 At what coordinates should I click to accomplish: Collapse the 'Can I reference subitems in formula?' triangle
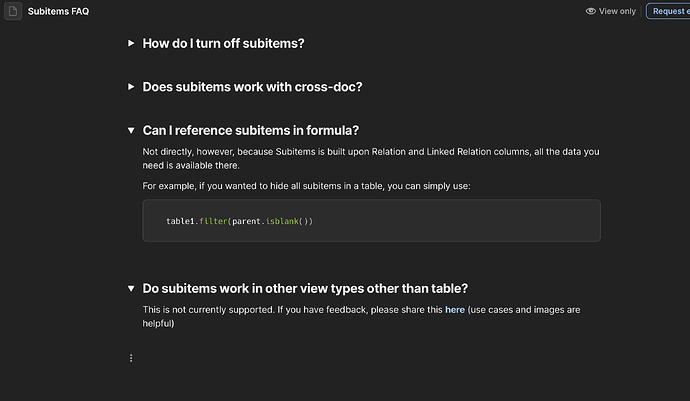point(131,130)
